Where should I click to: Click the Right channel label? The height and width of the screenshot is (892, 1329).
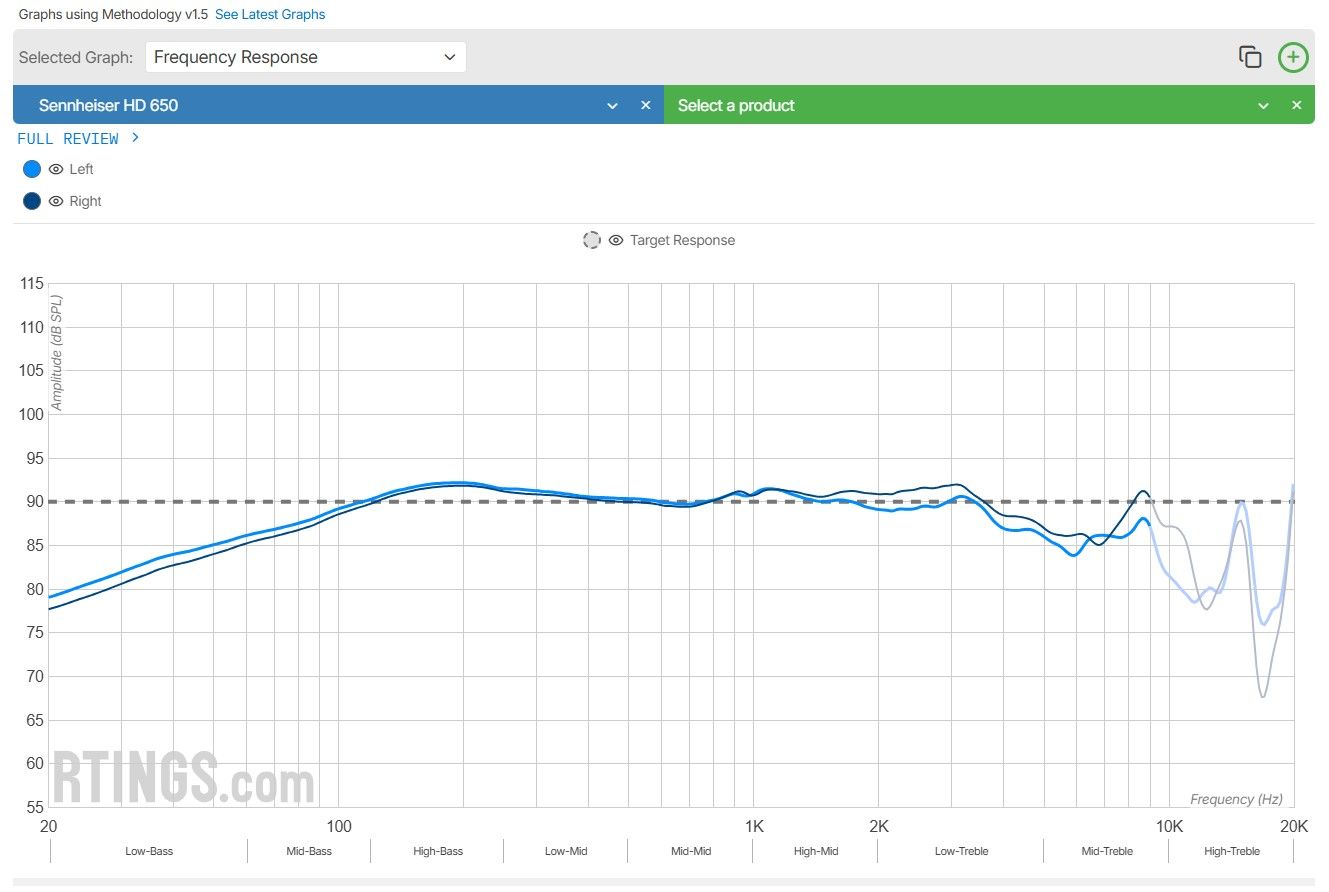(85, 201)
